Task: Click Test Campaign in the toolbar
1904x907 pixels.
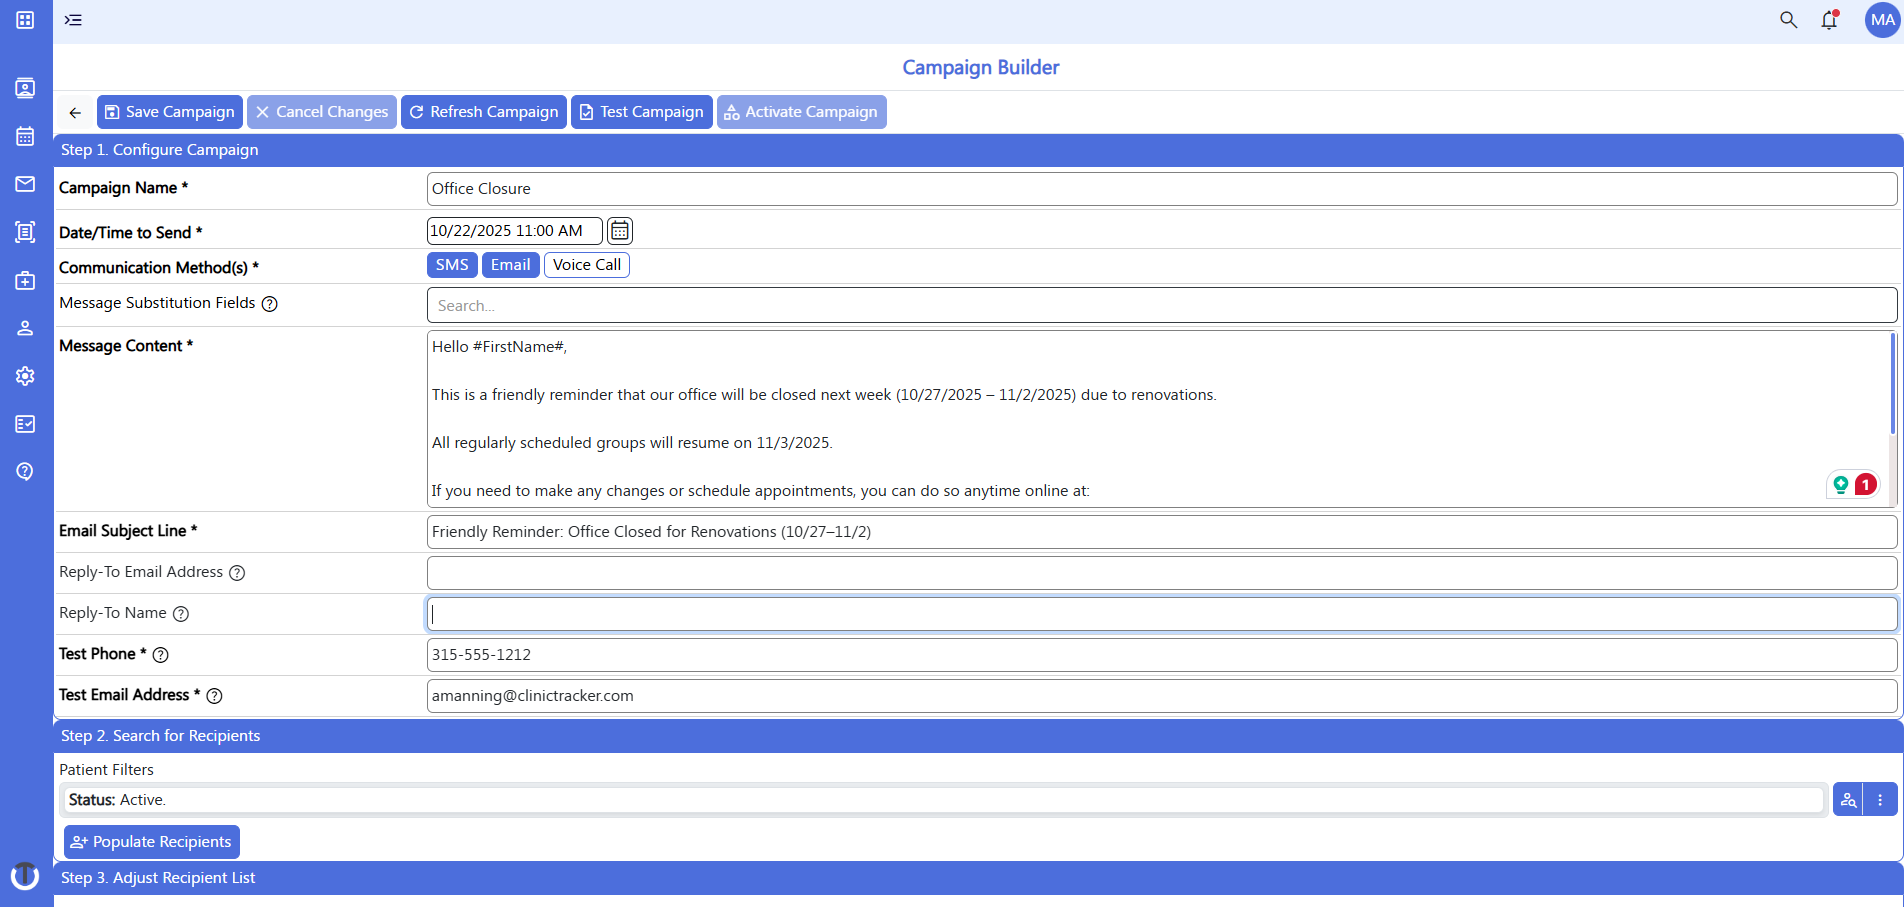Action: pyautogui.click(x=641, y=111)
